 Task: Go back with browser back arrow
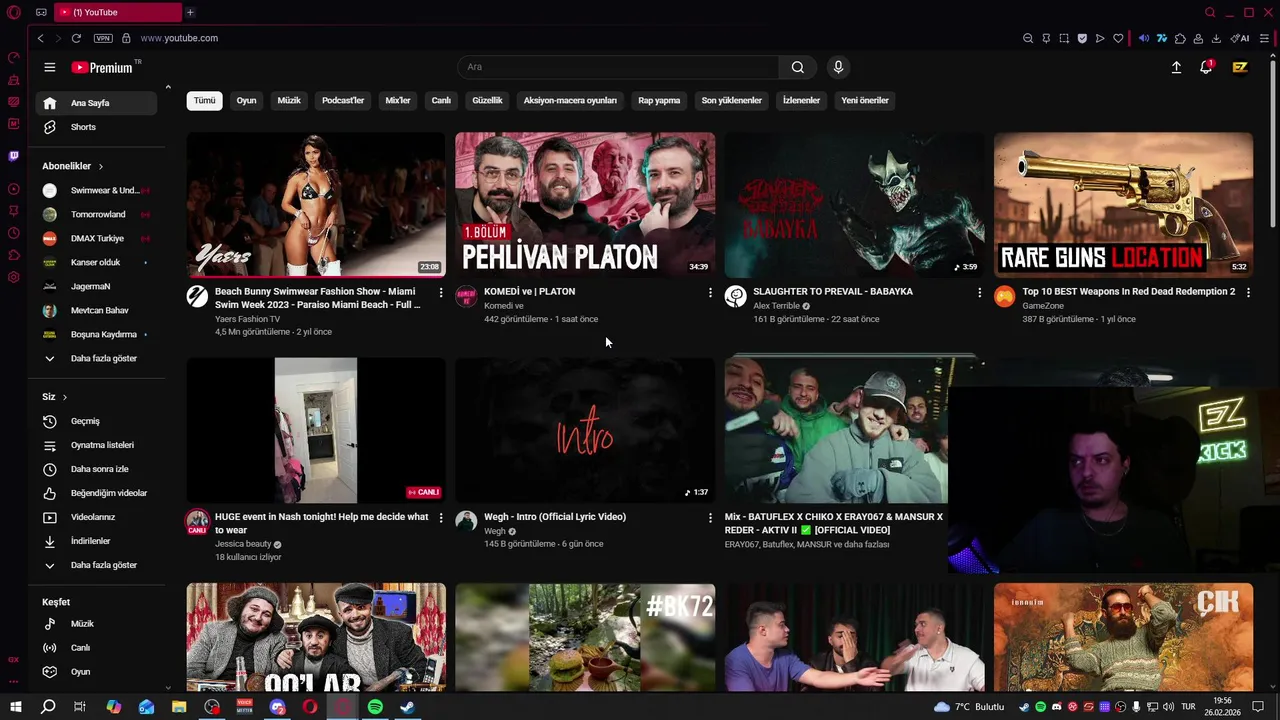(40, 38)
